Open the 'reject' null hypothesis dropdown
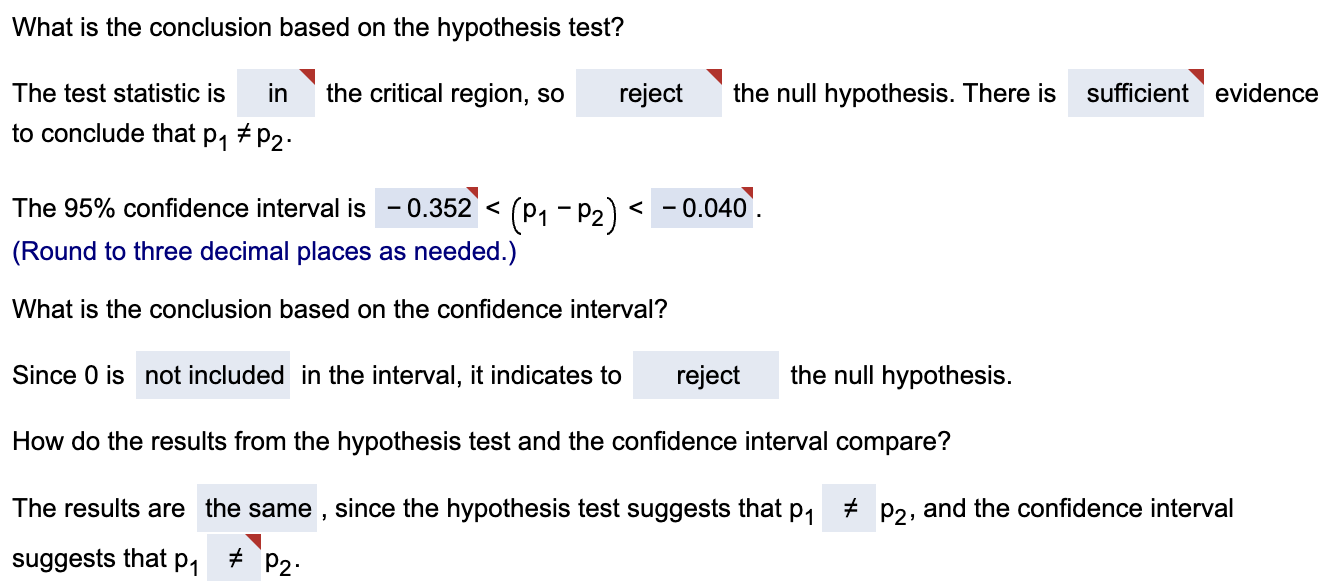 pos(648,93)
